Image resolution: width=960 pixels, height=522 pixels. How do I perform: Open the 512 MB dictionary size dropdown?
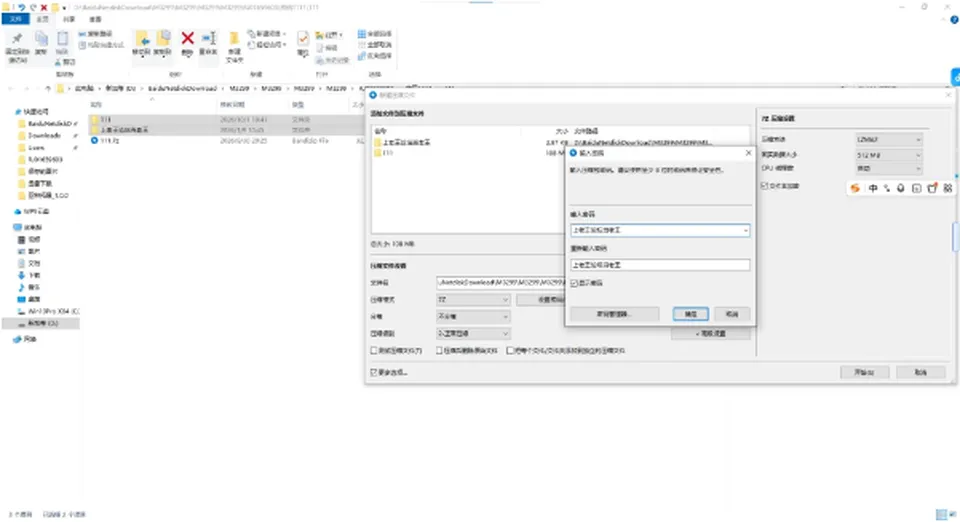(889, 155)
